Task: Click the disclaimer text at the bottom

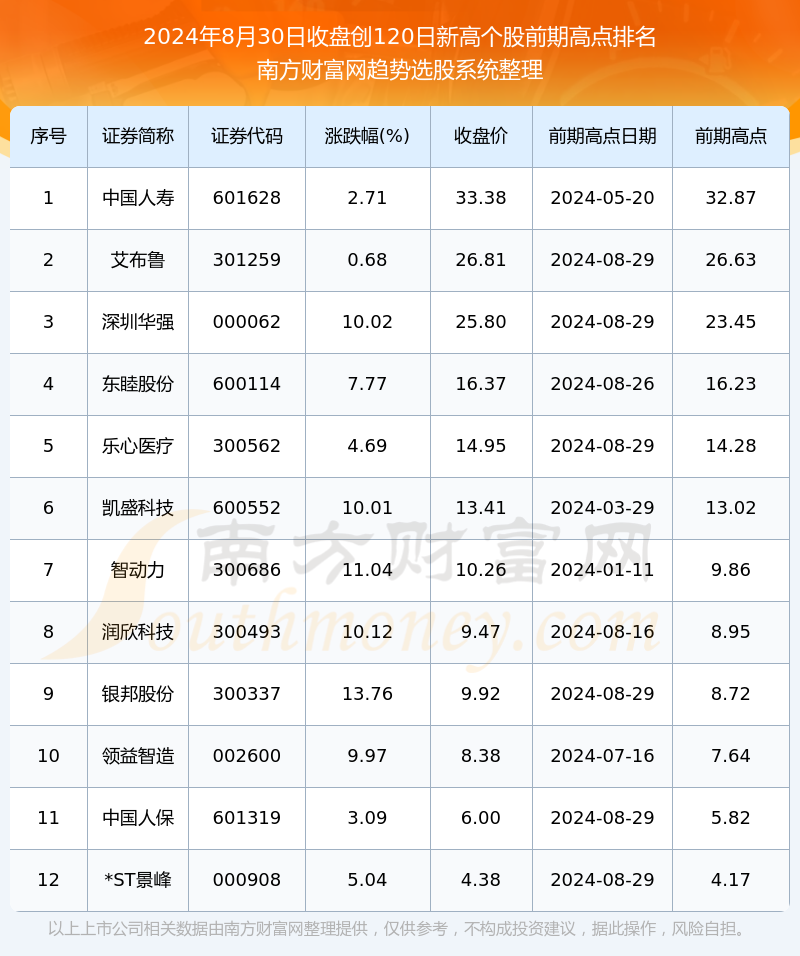Action: click(398, 929)
